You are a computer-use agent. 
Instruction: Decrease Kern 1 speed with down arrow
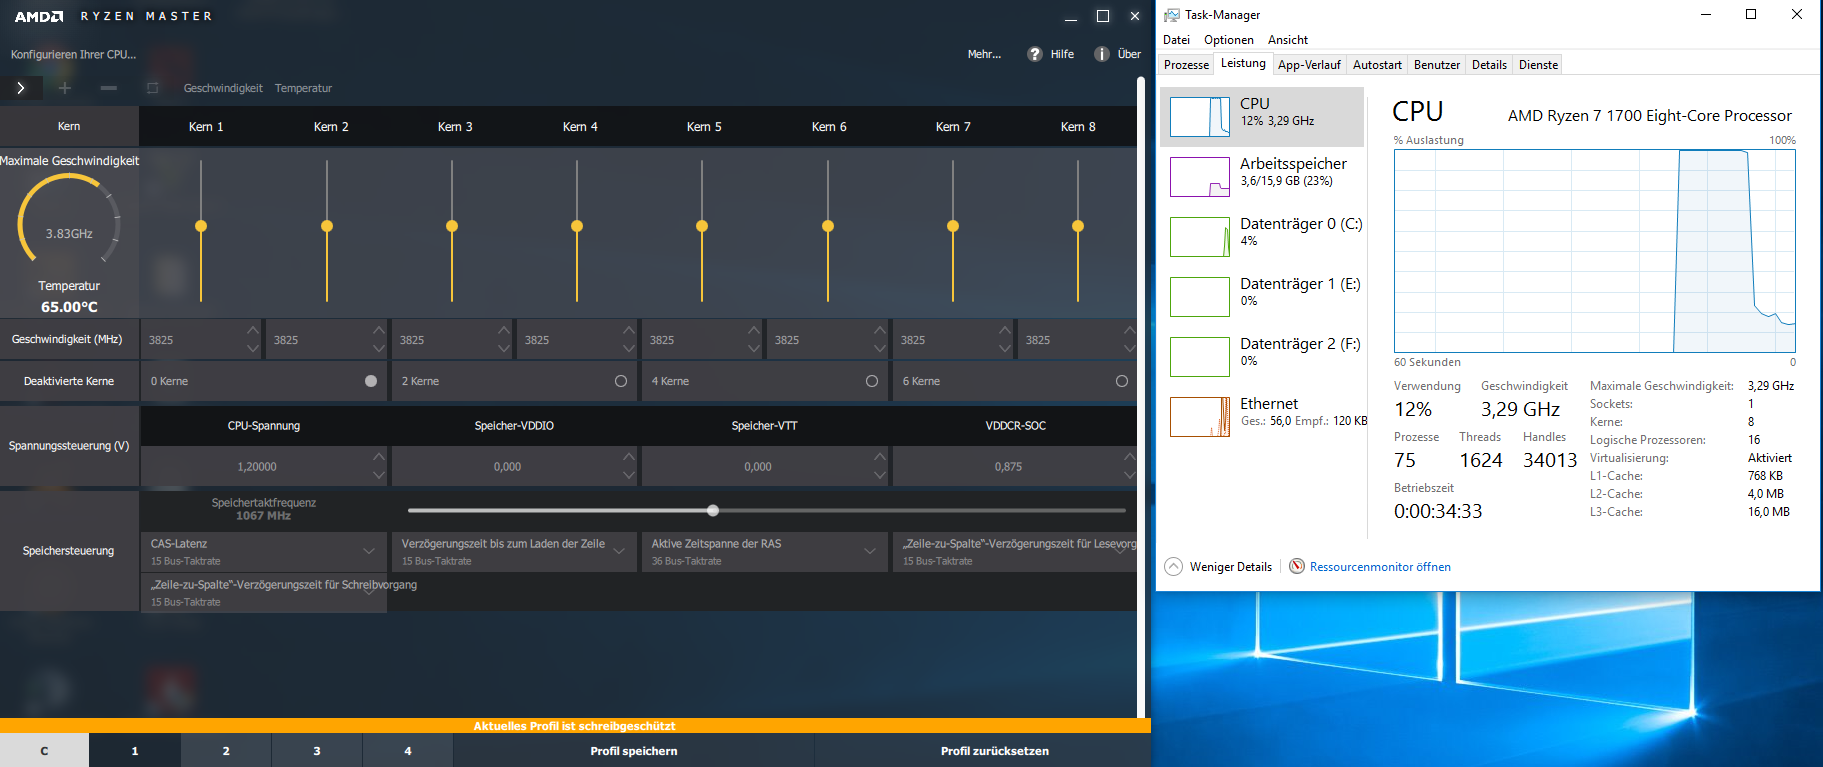coord(253,348)
